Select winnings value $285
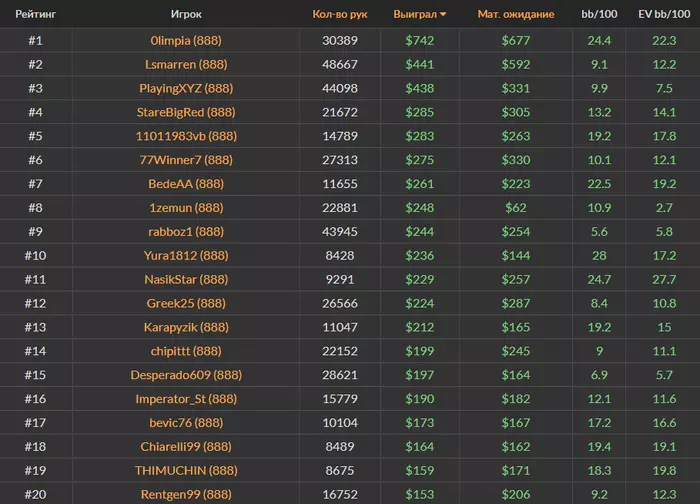Image resolution: width=700 pixels, height=504 pixels. click(419, 112)
